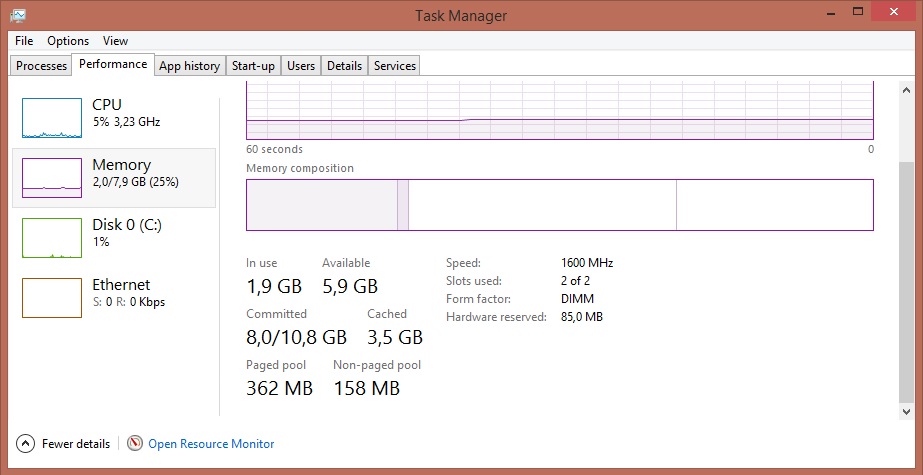This screenshot has width=923, height=475.
Task: Click the Memory composition label
Action: pyautogui.click(x=300, y=168)
